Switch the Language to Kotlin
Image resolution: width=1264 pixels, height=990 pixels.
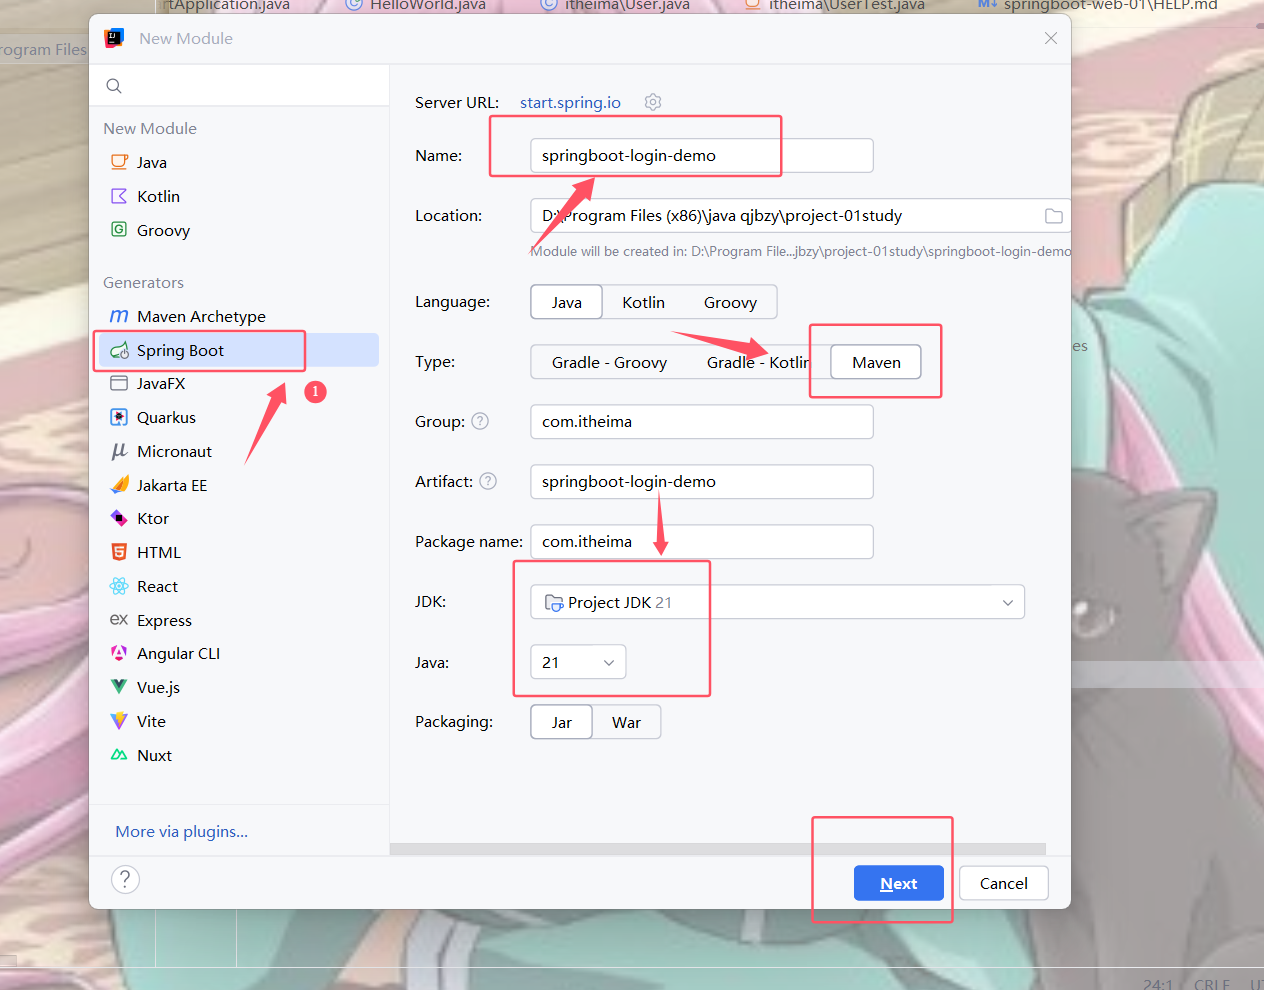click(x=643, y=301)
